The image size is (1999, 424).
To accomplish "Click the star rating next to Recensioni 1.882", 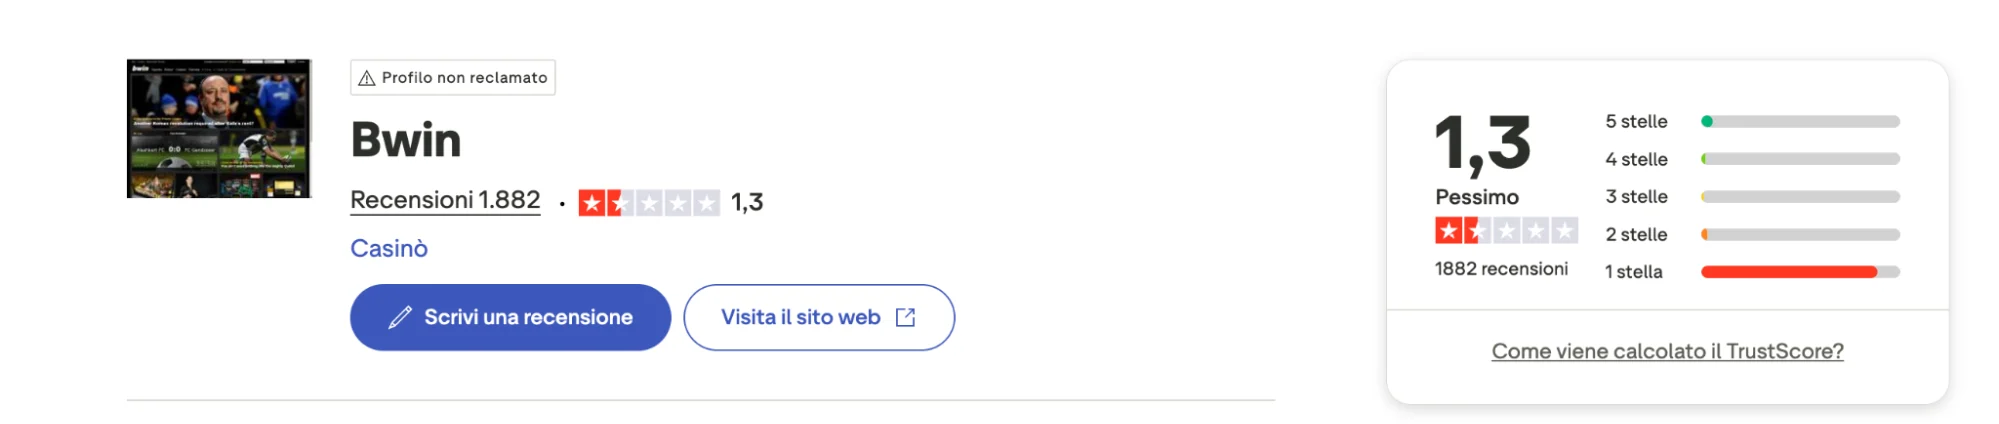I will pyautogui.click(x=648, y=203).
